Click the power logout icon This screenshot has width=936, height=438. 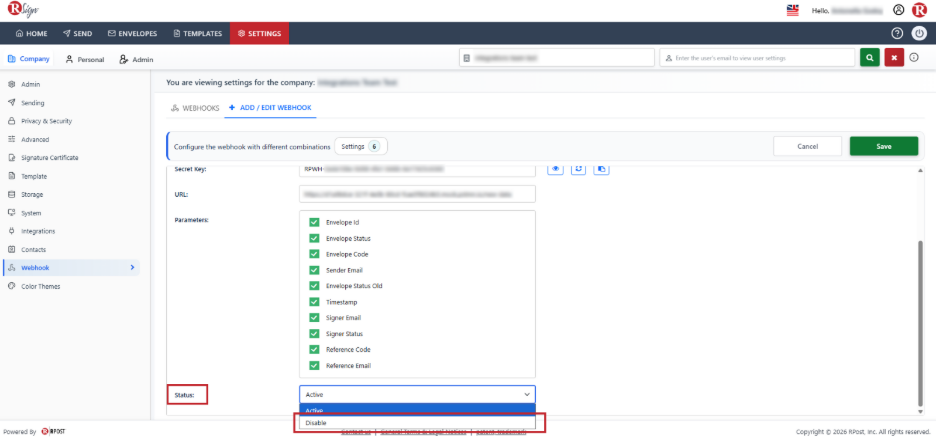pos(919,33)
